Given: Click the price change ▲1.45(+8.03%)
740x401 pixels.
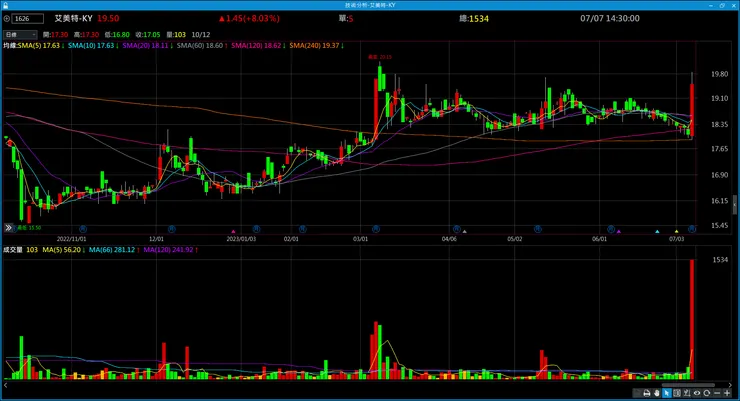Looking at the screenshot, I should (249, 18).
